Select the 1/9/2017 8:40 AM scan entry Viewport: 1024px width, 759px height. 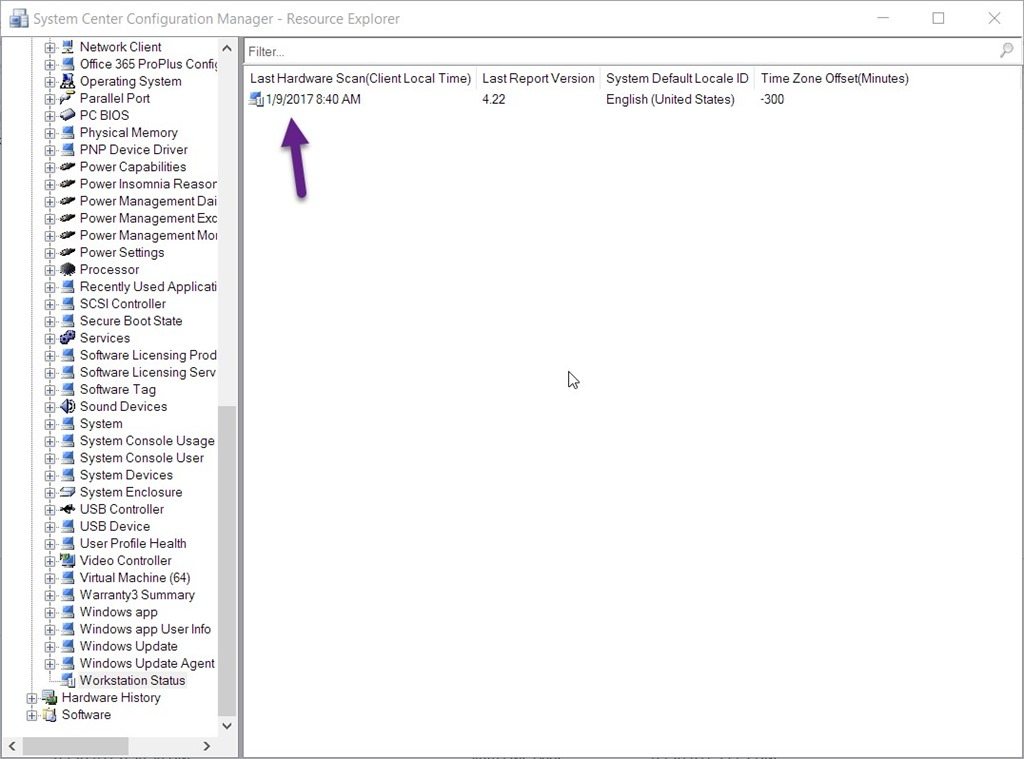click(313, 99)
